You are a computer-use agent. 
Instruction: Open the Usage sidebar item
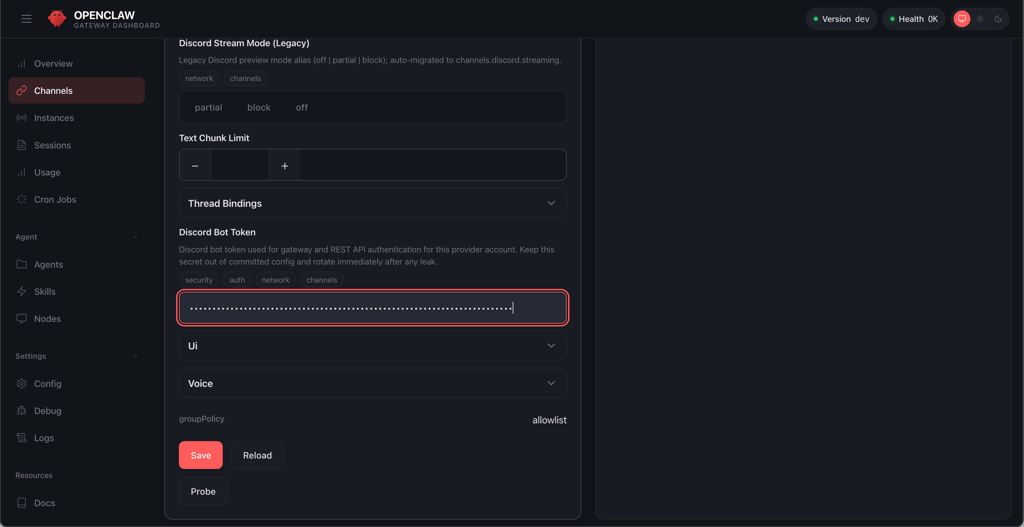click(76, 172)
